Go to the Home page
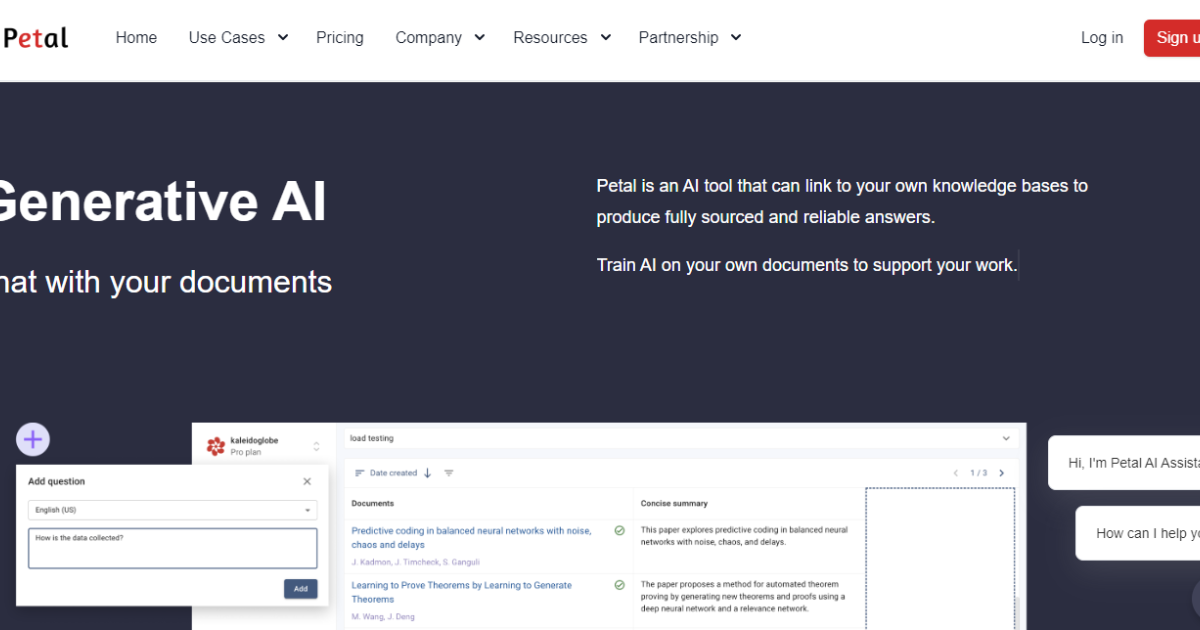Screen dimensions: 1200x630 pos(136,38)
